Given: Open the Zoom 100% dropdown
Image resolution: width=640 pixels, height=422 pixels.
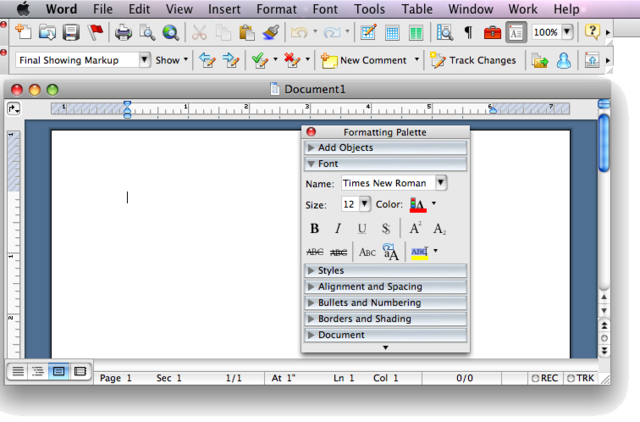Looking at the screenshot, I should tap(567, 32).
